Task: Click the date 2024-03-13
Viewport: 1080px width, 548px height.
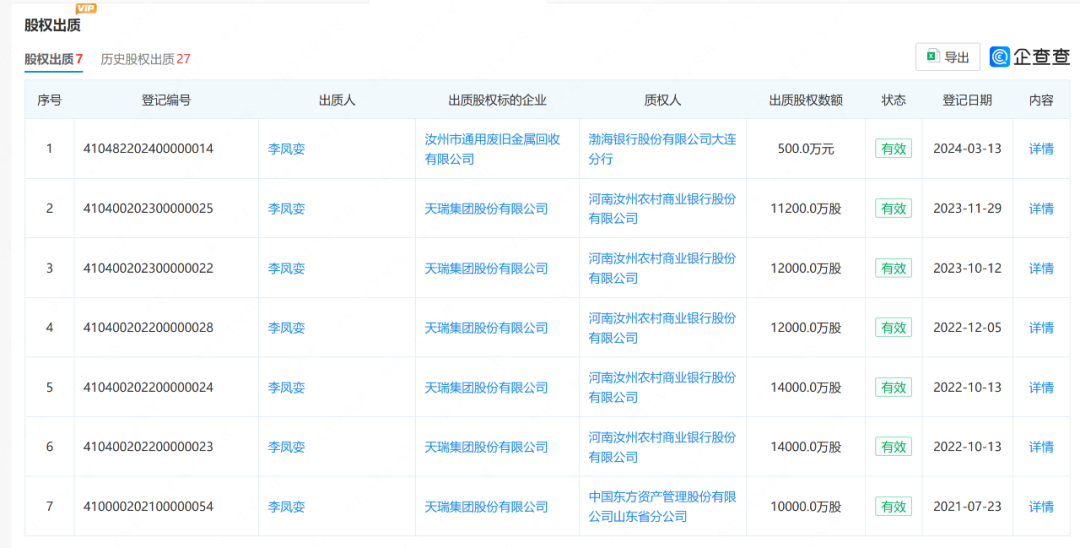Action: coord(967,149)
